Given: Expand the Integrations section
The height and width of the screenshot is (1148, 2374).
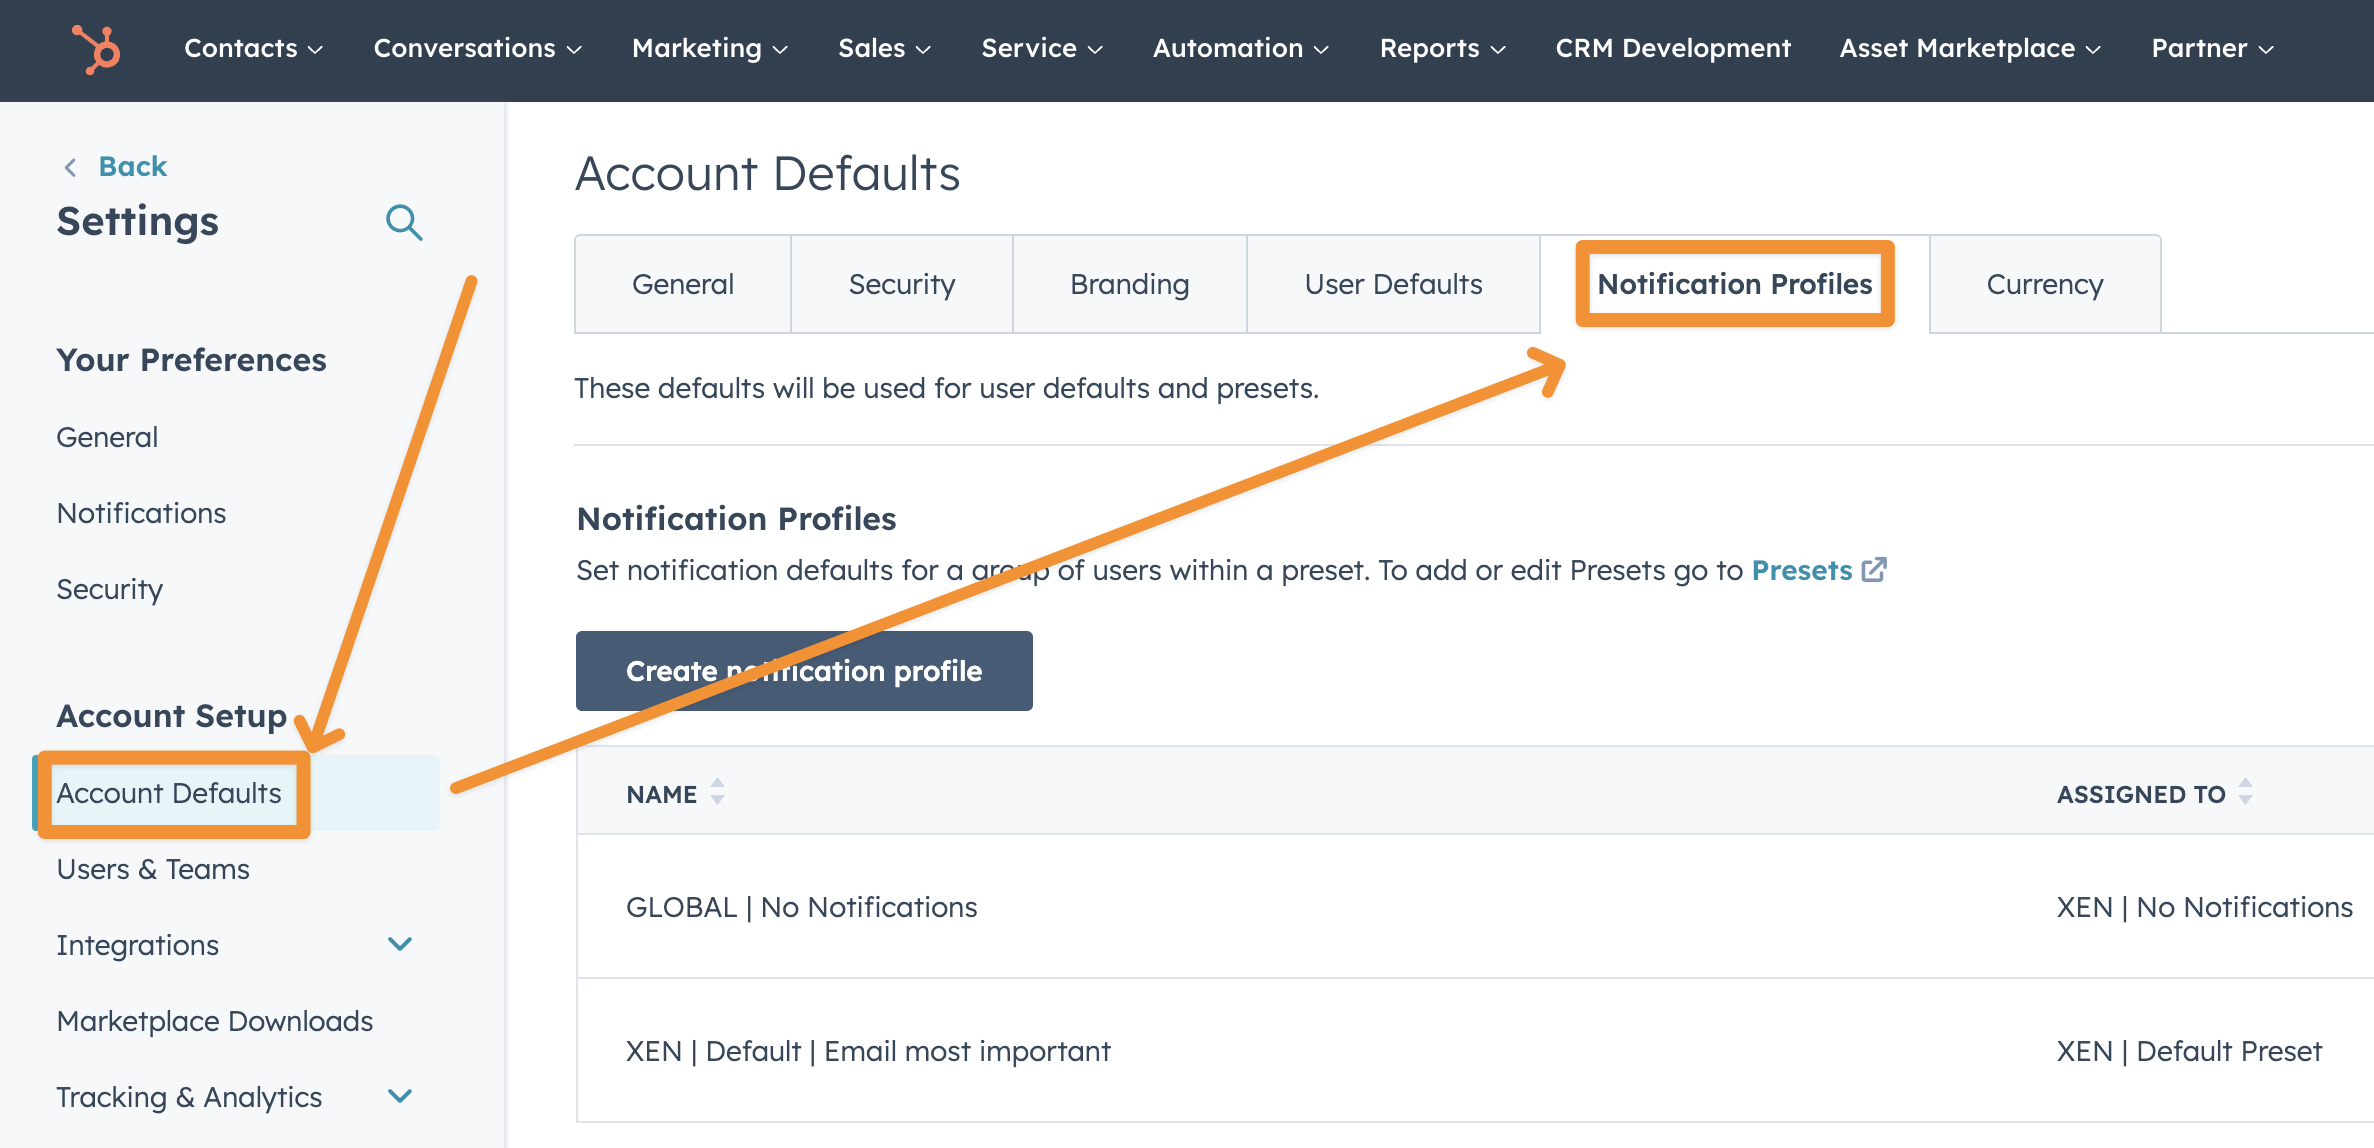Looking at the screenshot, I should pos(400,944).
